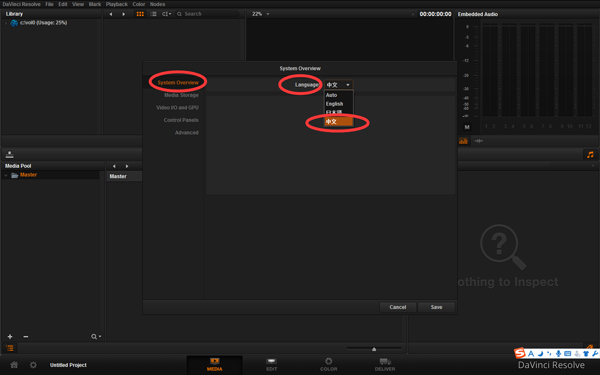Switch library to thumbnail grid view
This screenshot has height=375, width=600.
140,14
